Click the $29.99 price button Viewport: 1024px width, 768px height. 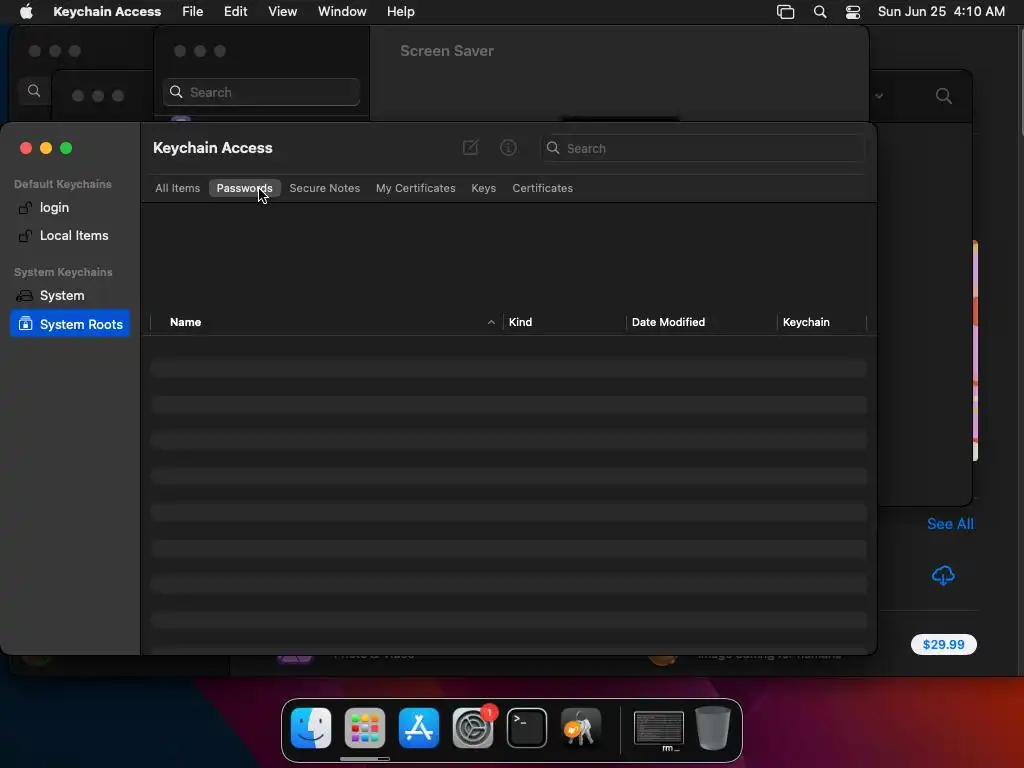[944, 645]
